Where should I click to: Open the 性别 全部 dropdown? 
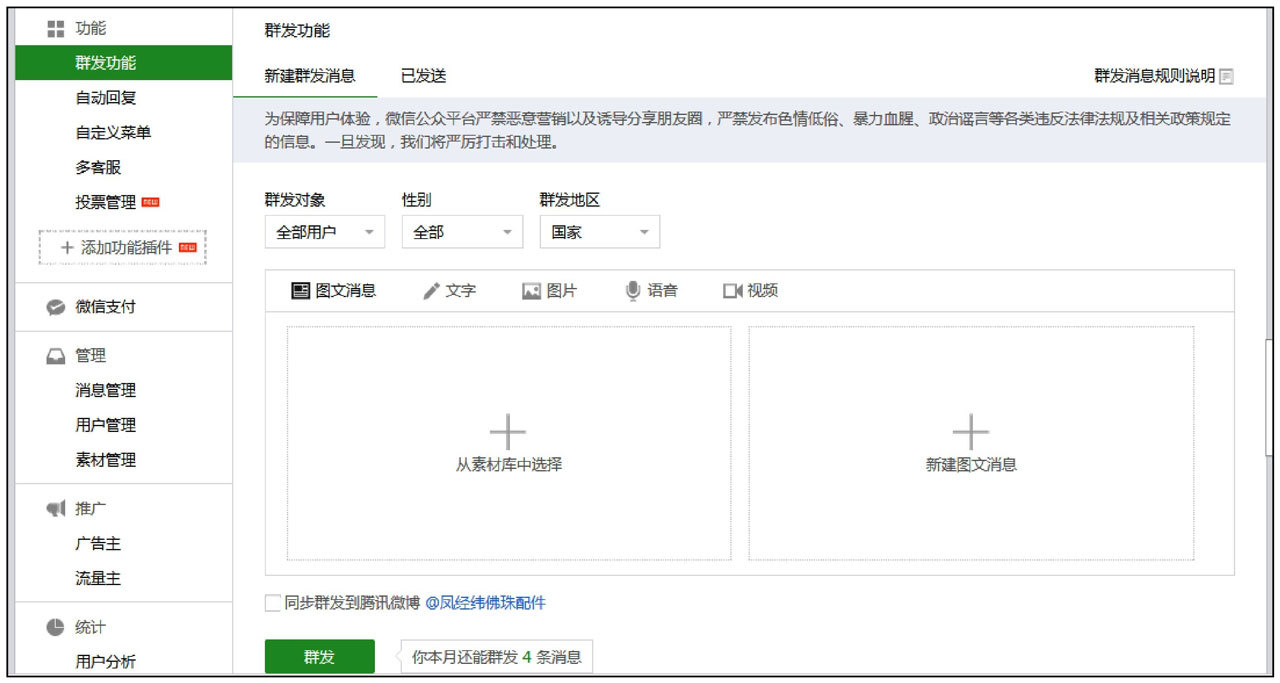pos(462,232)
